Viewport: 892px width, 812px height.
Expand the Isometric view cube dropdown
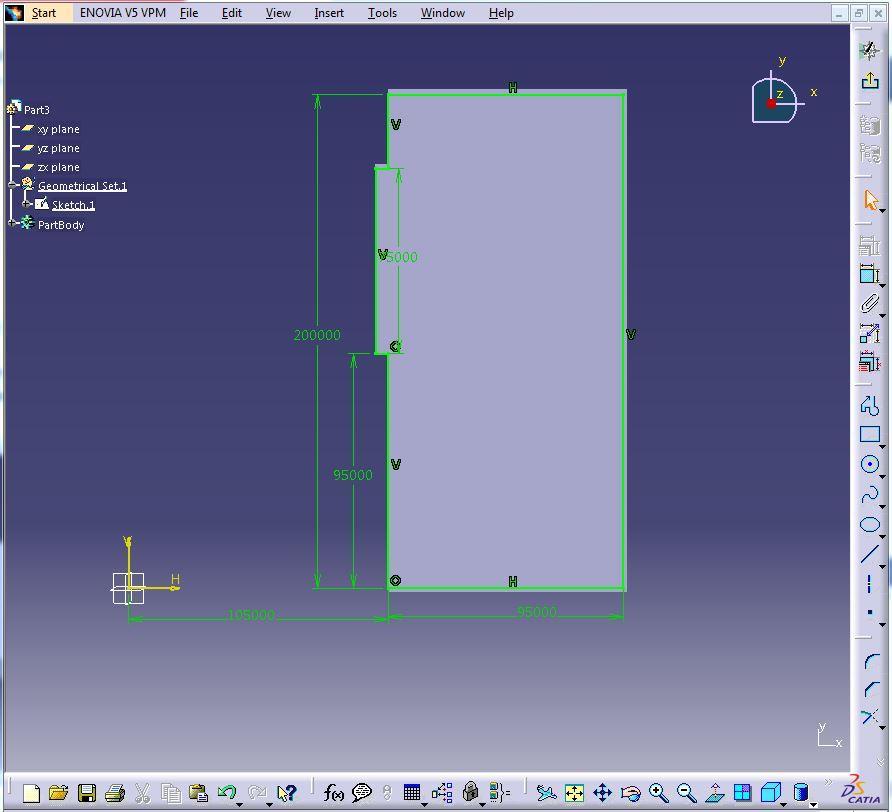(783, 803)
